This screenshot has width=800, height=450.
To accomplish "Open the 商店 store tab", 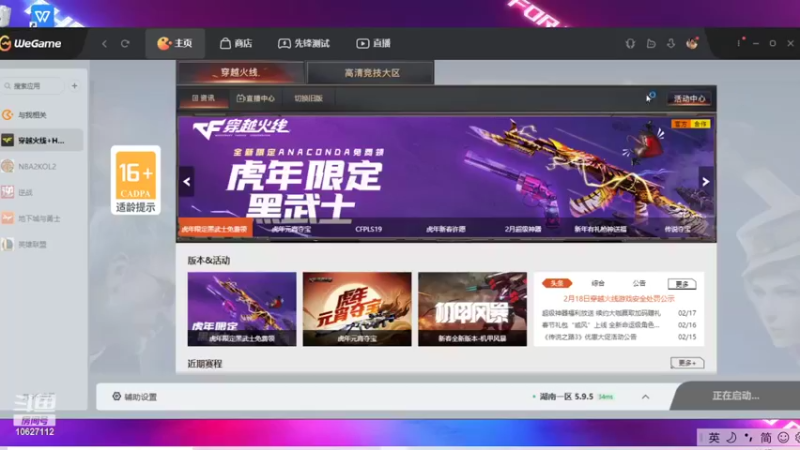I will (236, 43).
